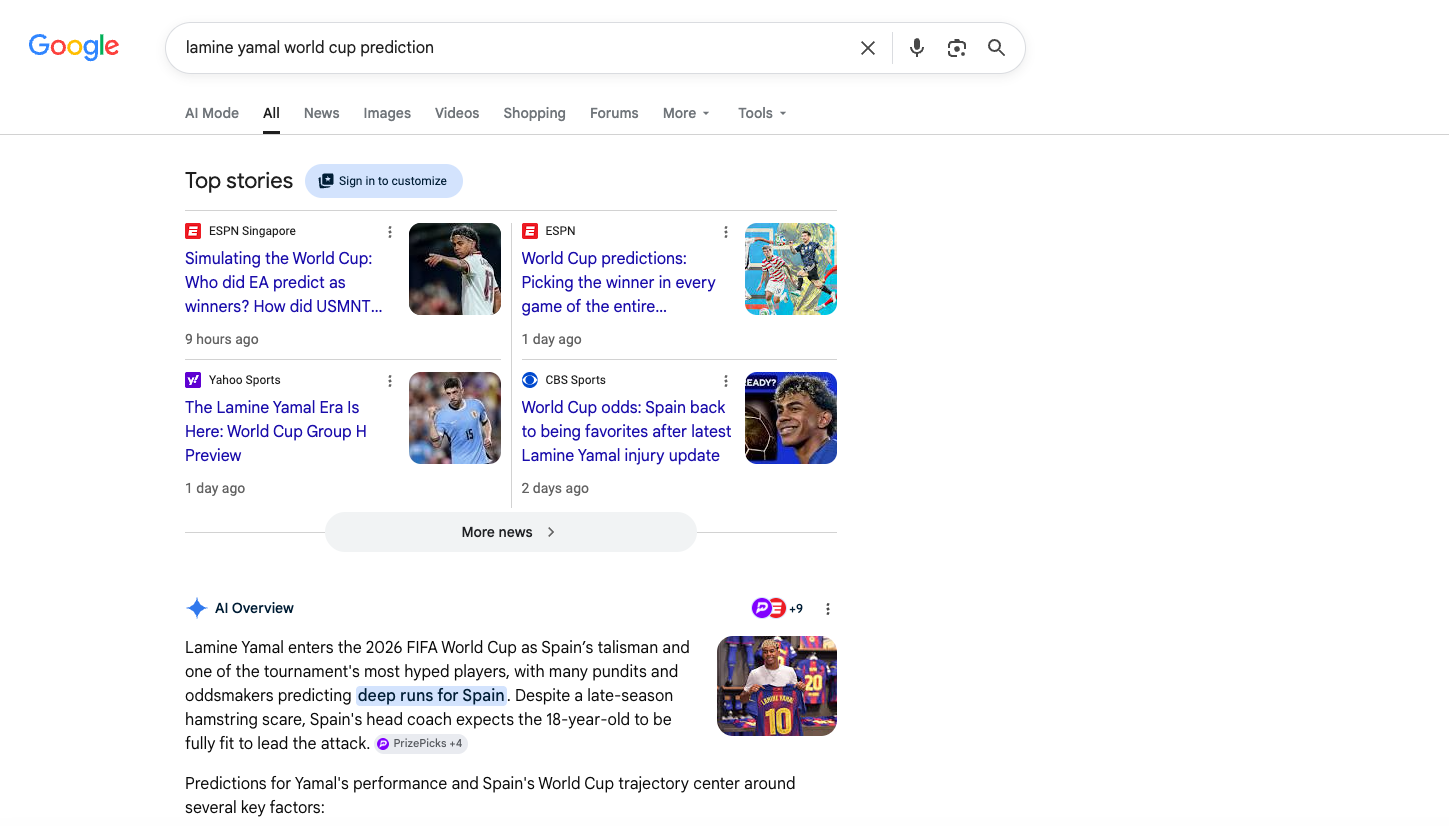Switch to the News tab
The image size is (1449, 826).
321,113
